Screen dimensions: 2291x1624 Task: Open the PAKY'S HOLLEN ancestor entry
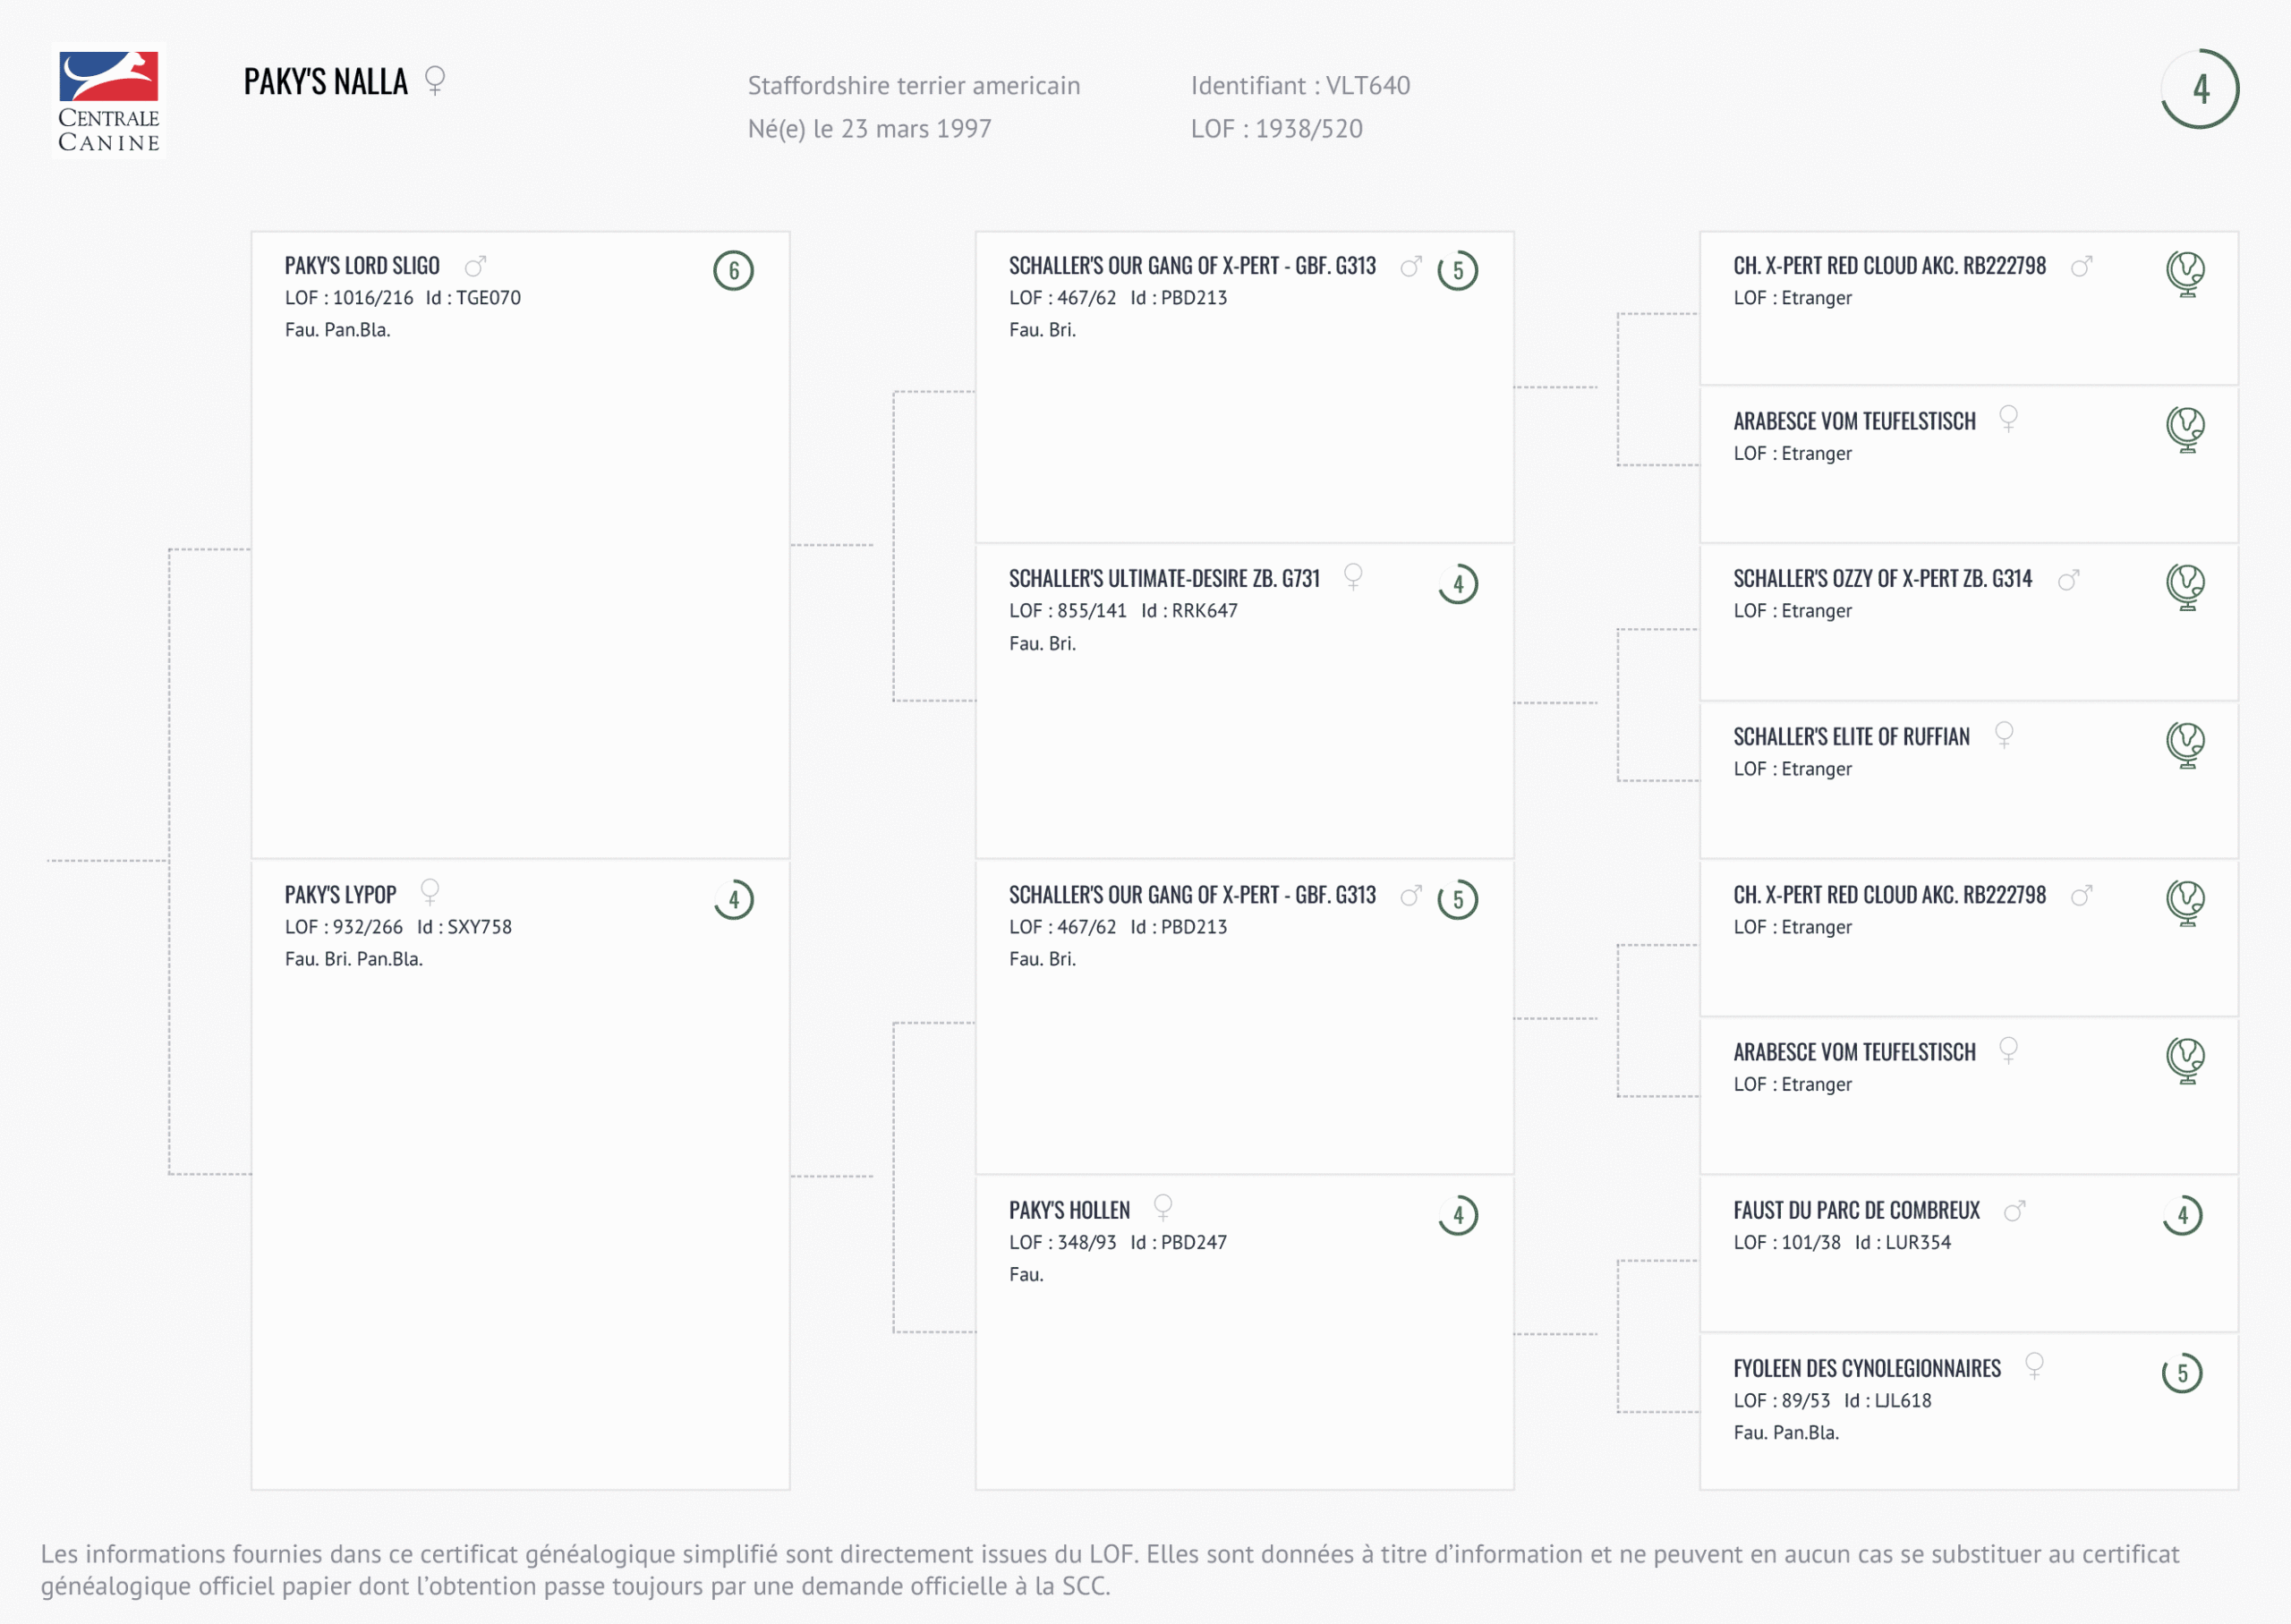[x=1069, y=1211]
